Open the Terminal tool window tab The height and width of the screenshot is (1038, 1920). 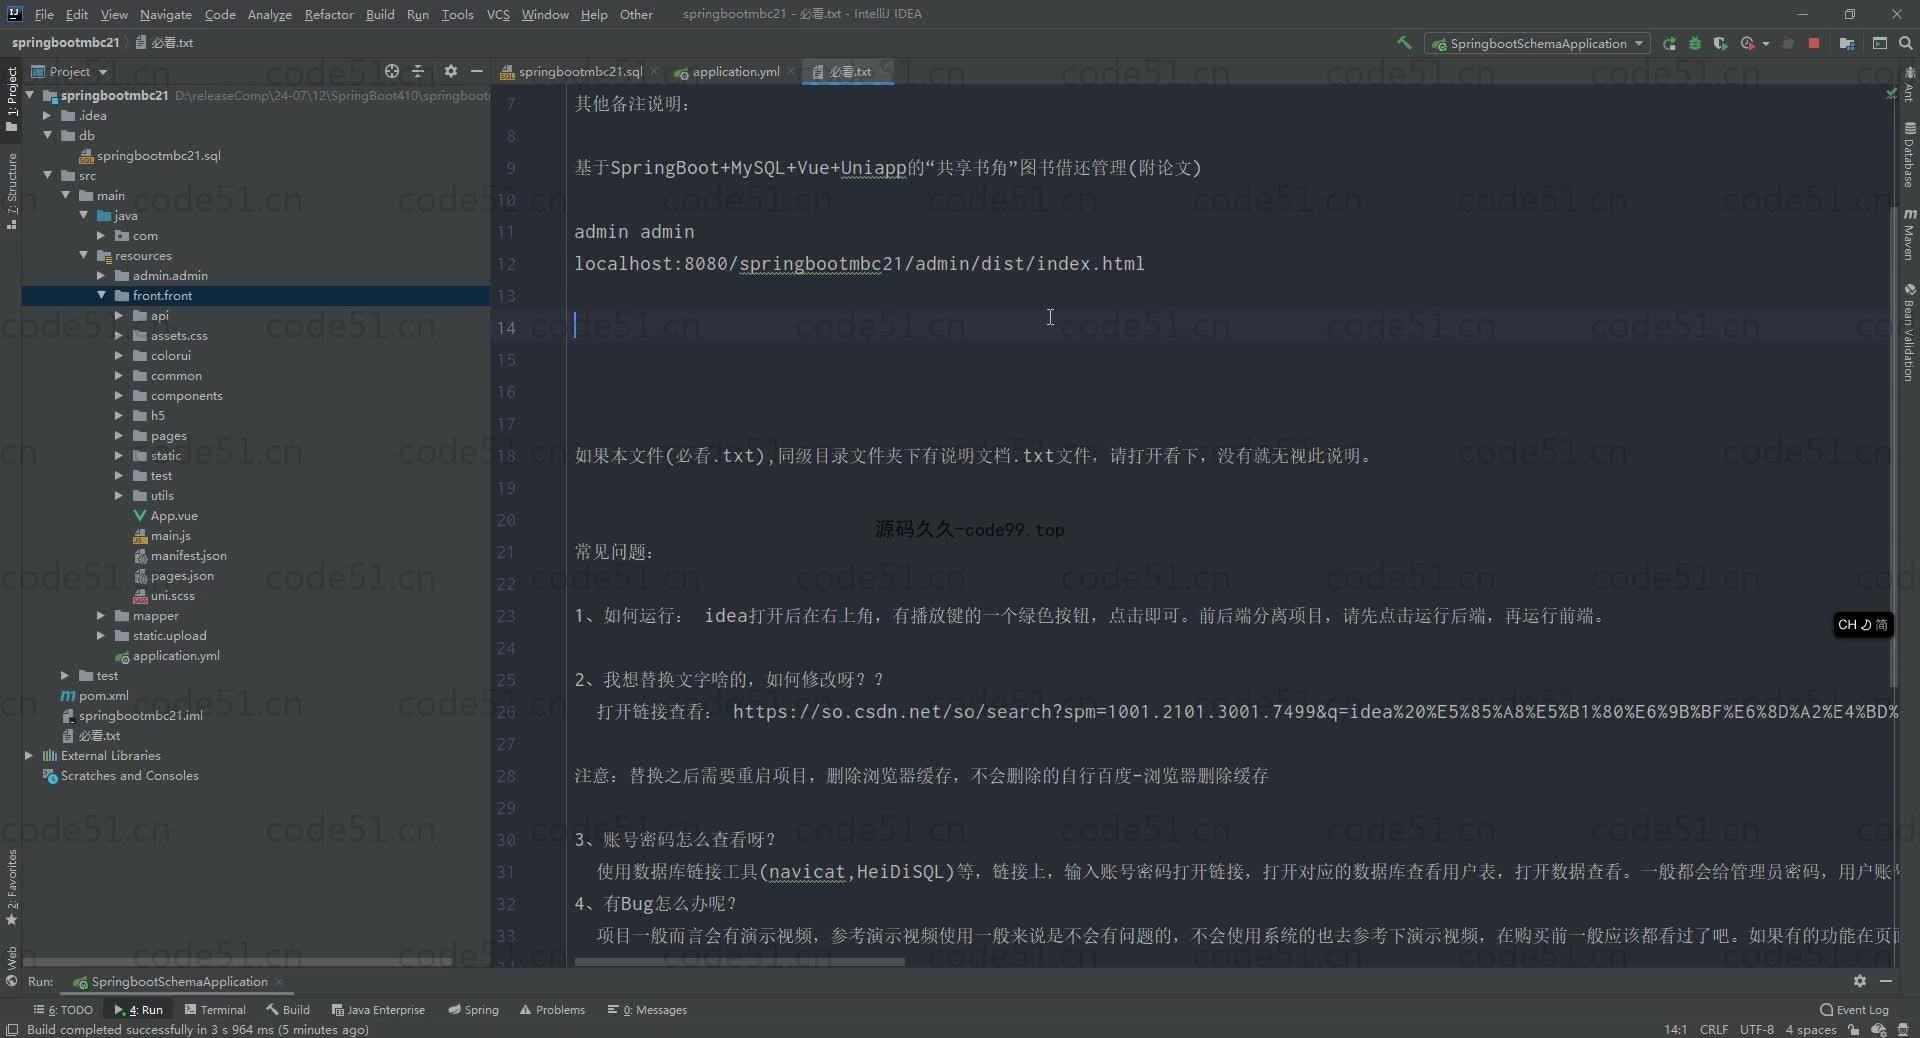(215, 1009)
